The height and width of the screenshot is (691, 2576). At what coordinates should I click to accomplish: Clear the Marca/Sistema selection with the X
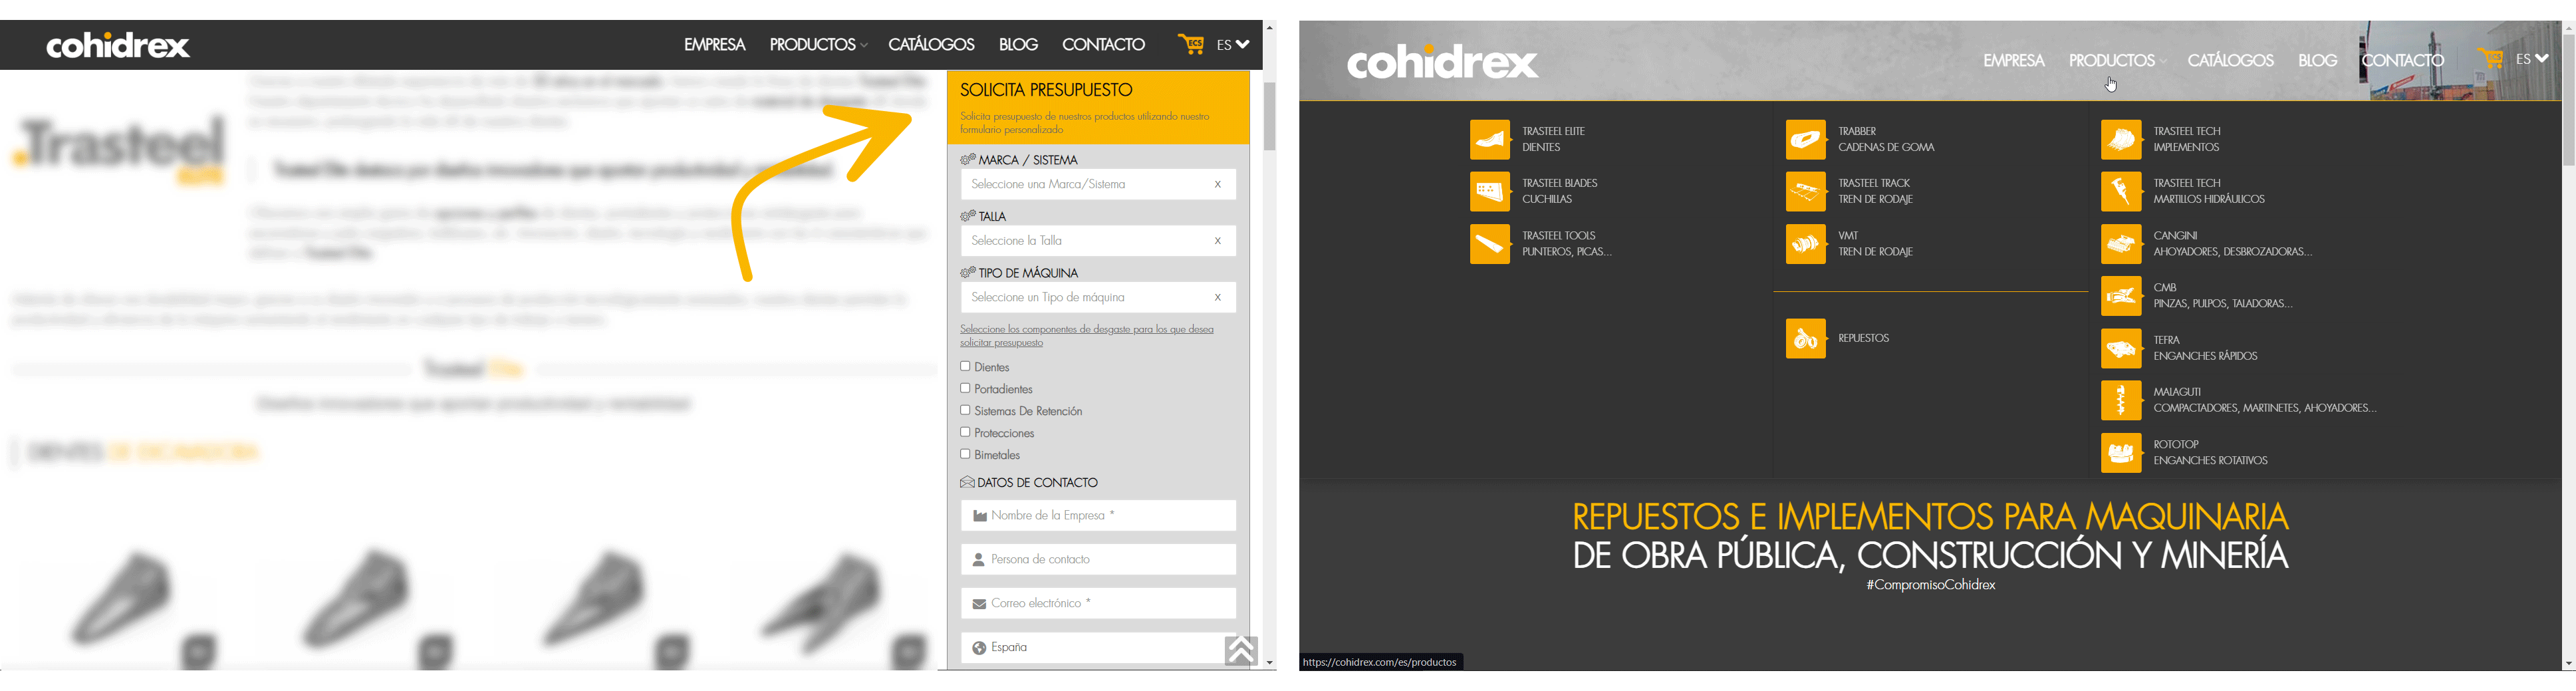pyautogui.click(x=1218, y=184)
